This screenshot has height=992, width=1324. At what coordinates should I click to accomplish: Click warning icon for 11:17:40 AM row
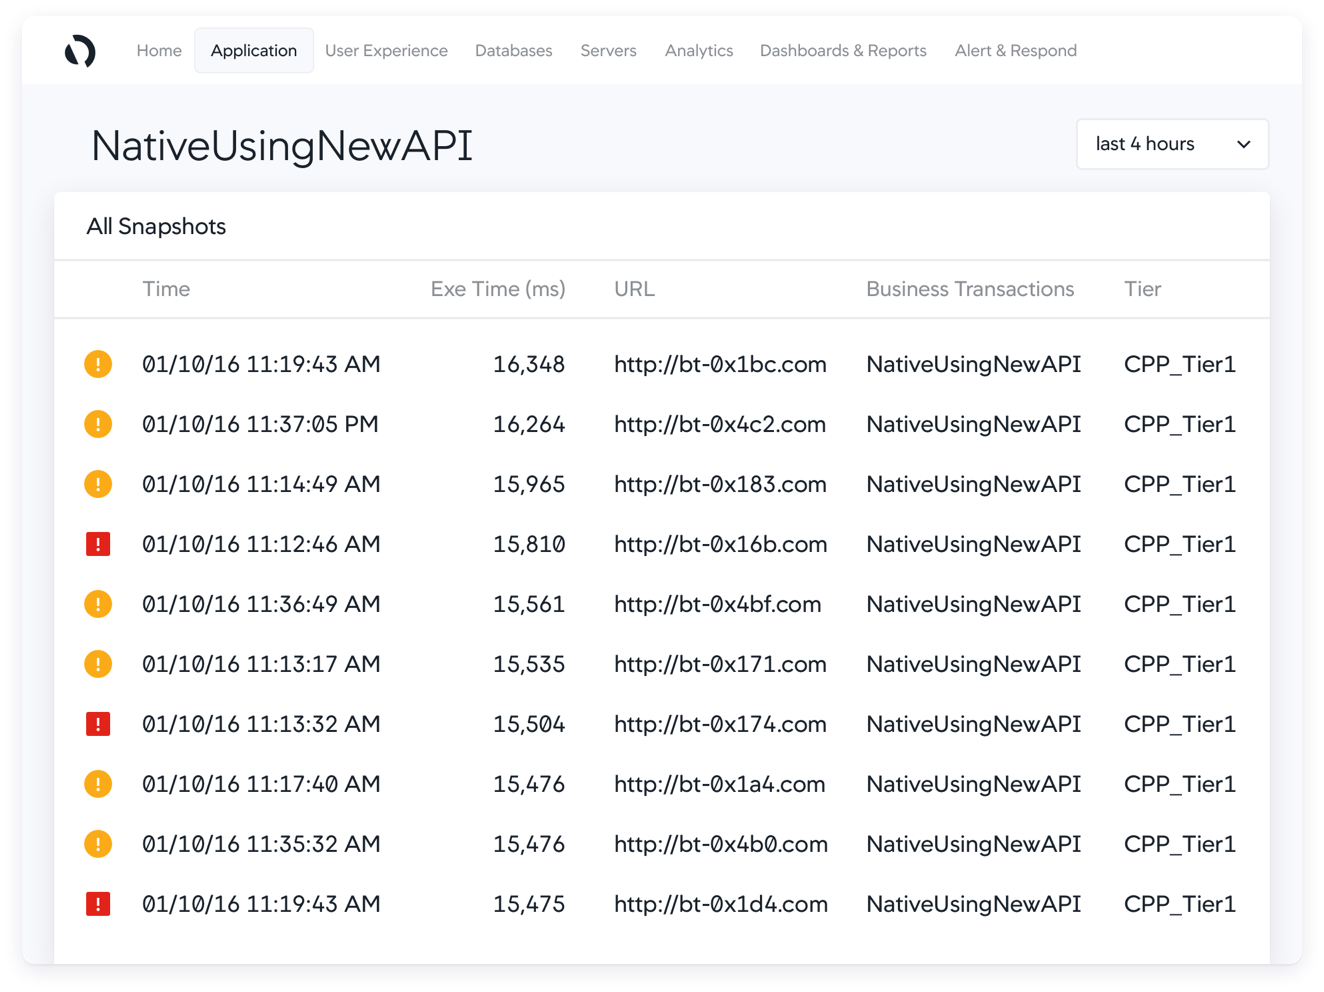click(98, 784)
